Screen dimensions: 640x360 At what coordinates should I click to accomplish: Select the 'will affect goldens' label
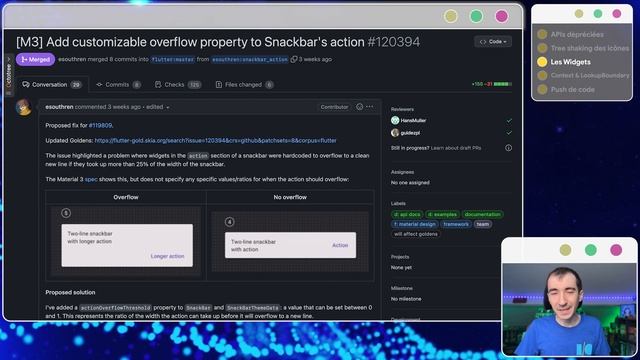coord(416,234)
